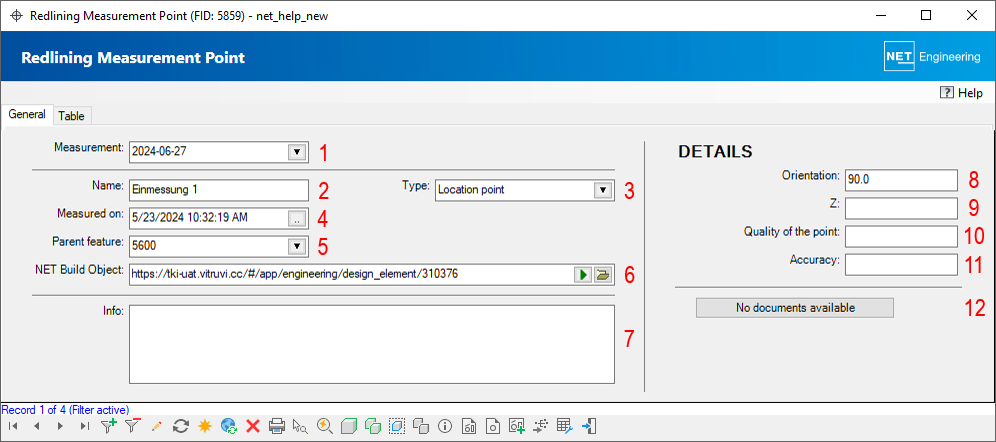Click the cursor with magnifier icon

300,426
